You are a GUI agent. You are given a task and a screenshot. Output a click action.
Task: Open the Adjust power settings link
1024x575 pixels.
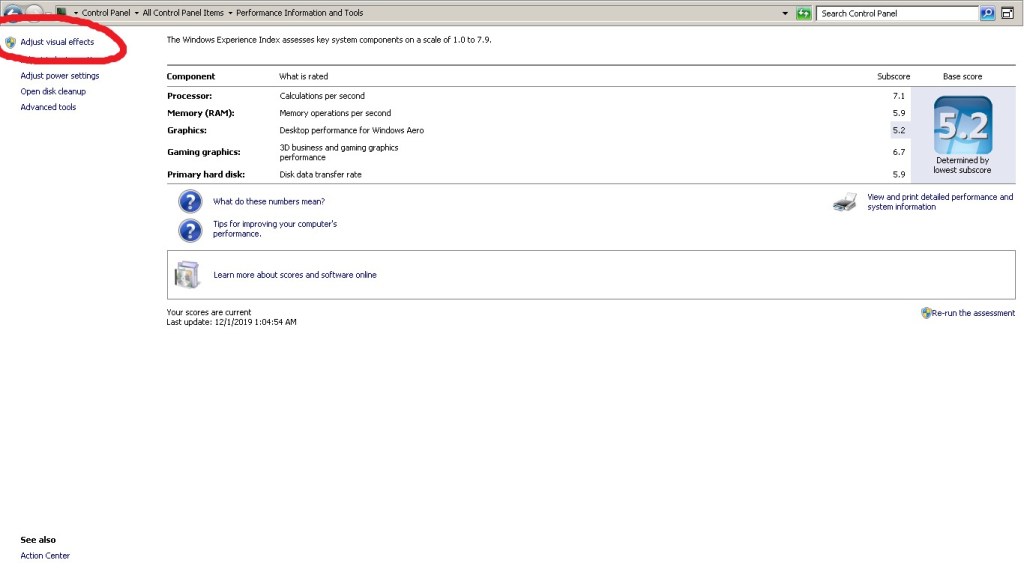60,76
